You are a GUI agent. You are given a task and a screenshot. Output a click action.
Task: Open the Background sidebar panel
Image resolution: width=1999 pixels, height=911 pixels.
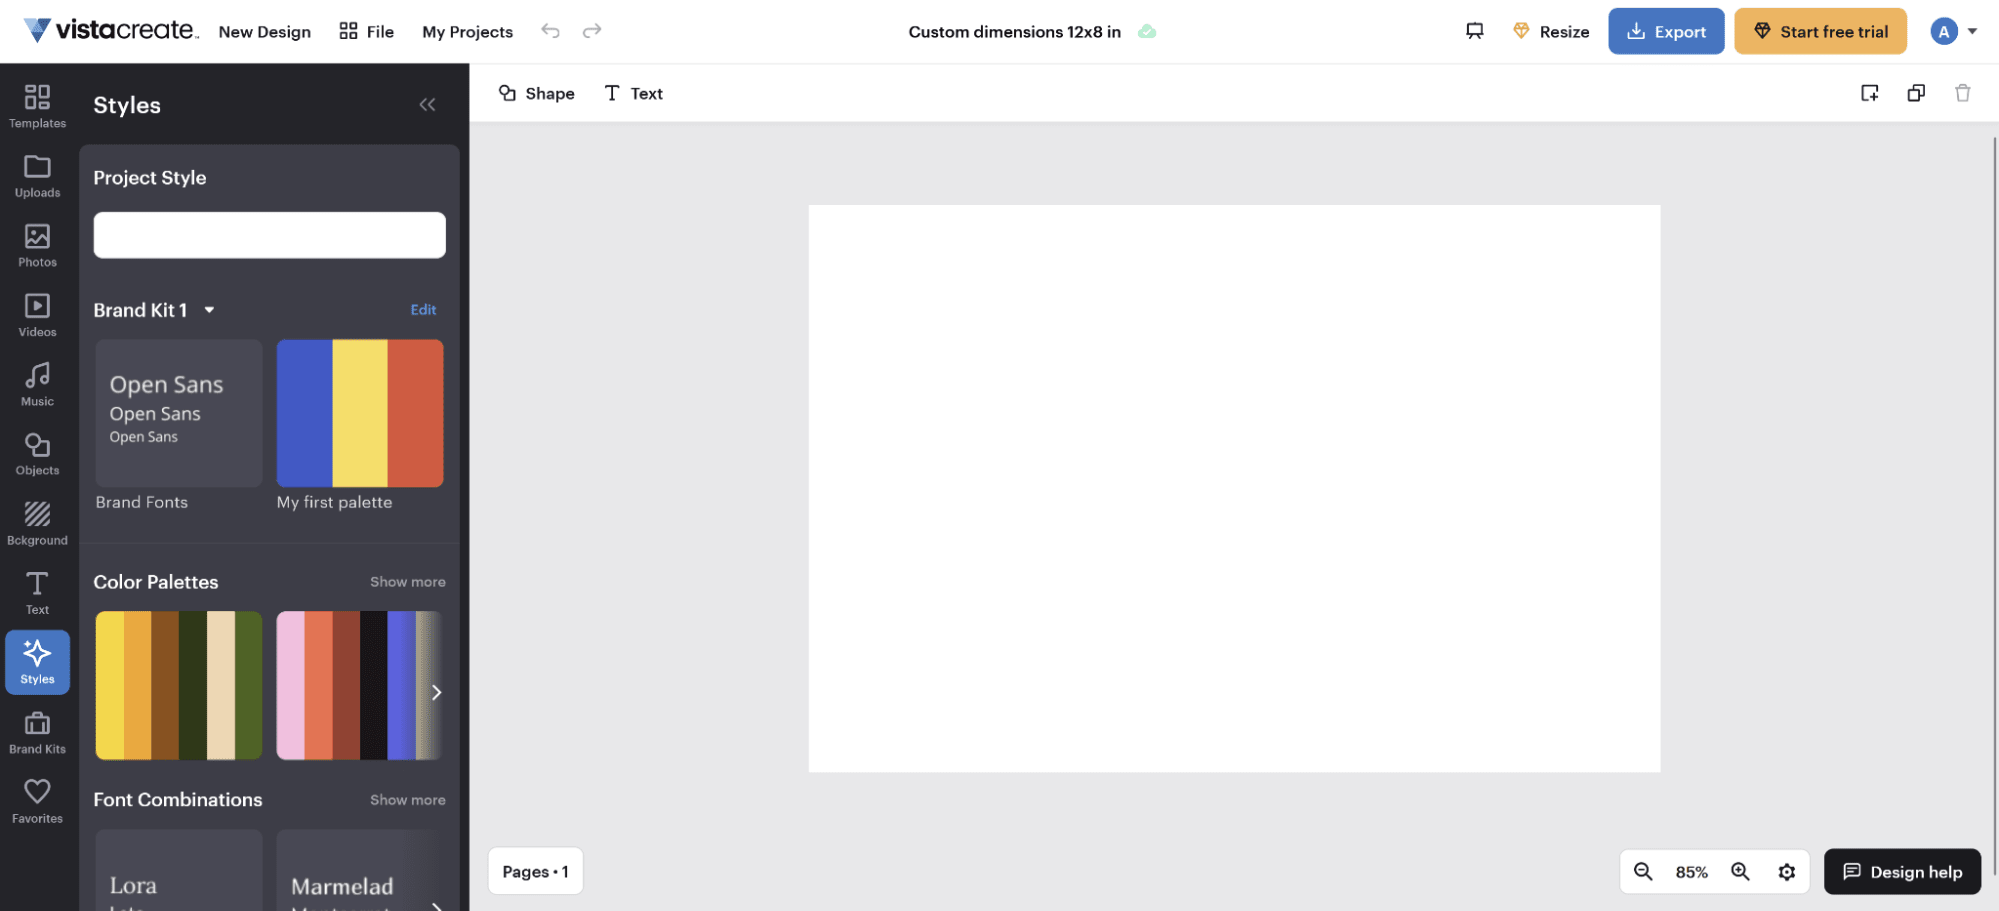37,524
